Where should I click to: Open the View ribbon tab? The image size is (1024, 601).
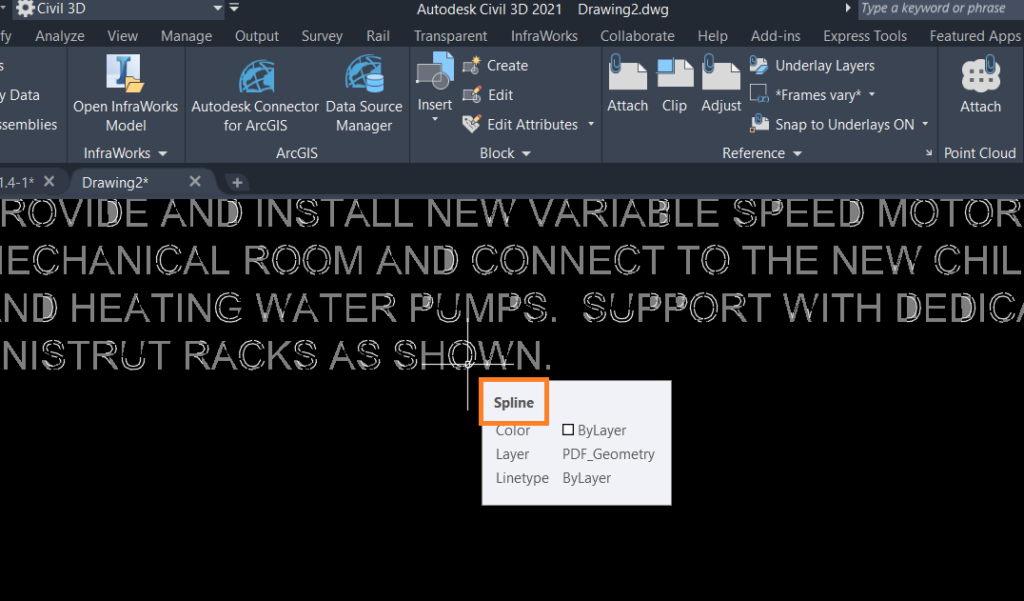[122, 36]
